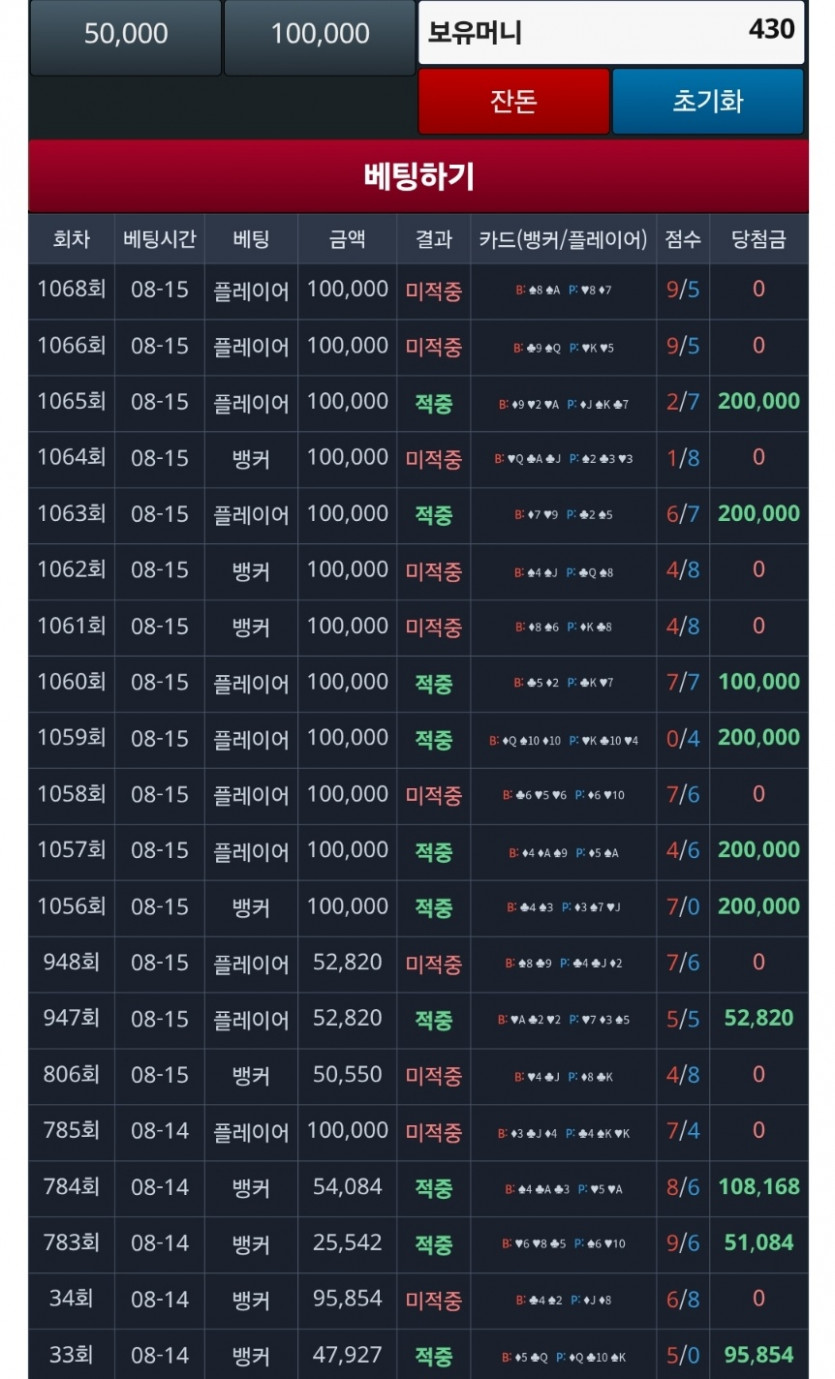This screenshot has height=1379, width=835.
Task: Click the 카드(뱅커/플레이어) column header
Action: tap(563, 239)
